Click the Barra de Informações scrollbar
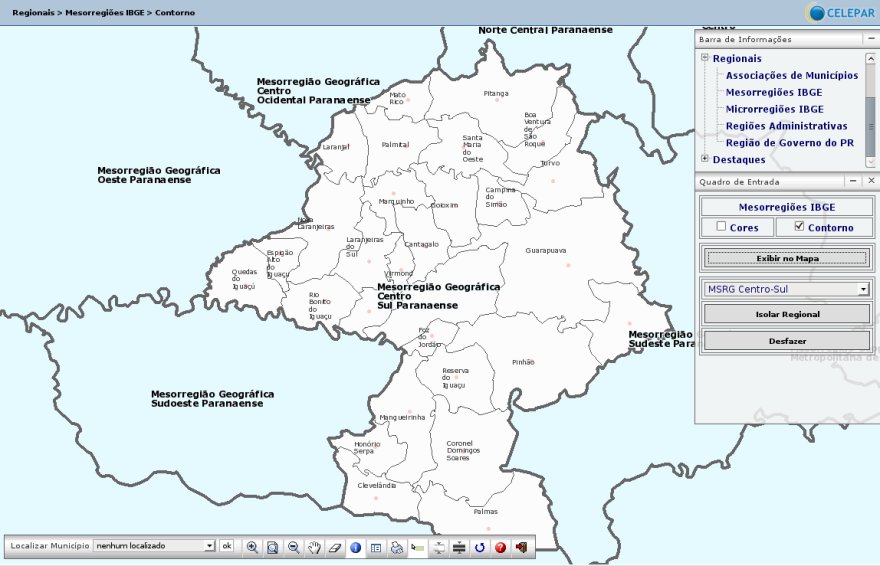880x566 pixels. coord(870,110)
